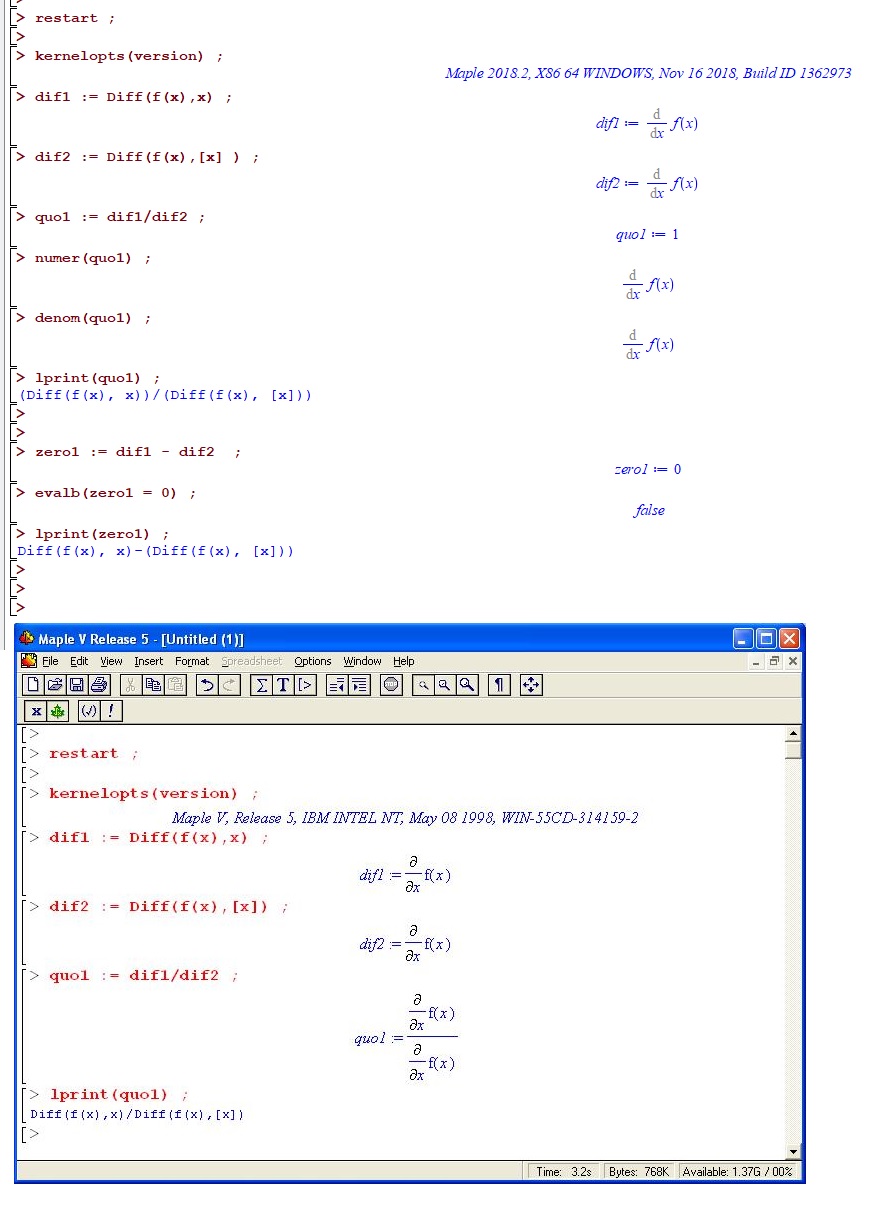Click 'dif2 := Diff(f(x),[x])' in Maple V window
This screenshot has width=876, height=1208.
pyautogui.click(x=158, y=907)
